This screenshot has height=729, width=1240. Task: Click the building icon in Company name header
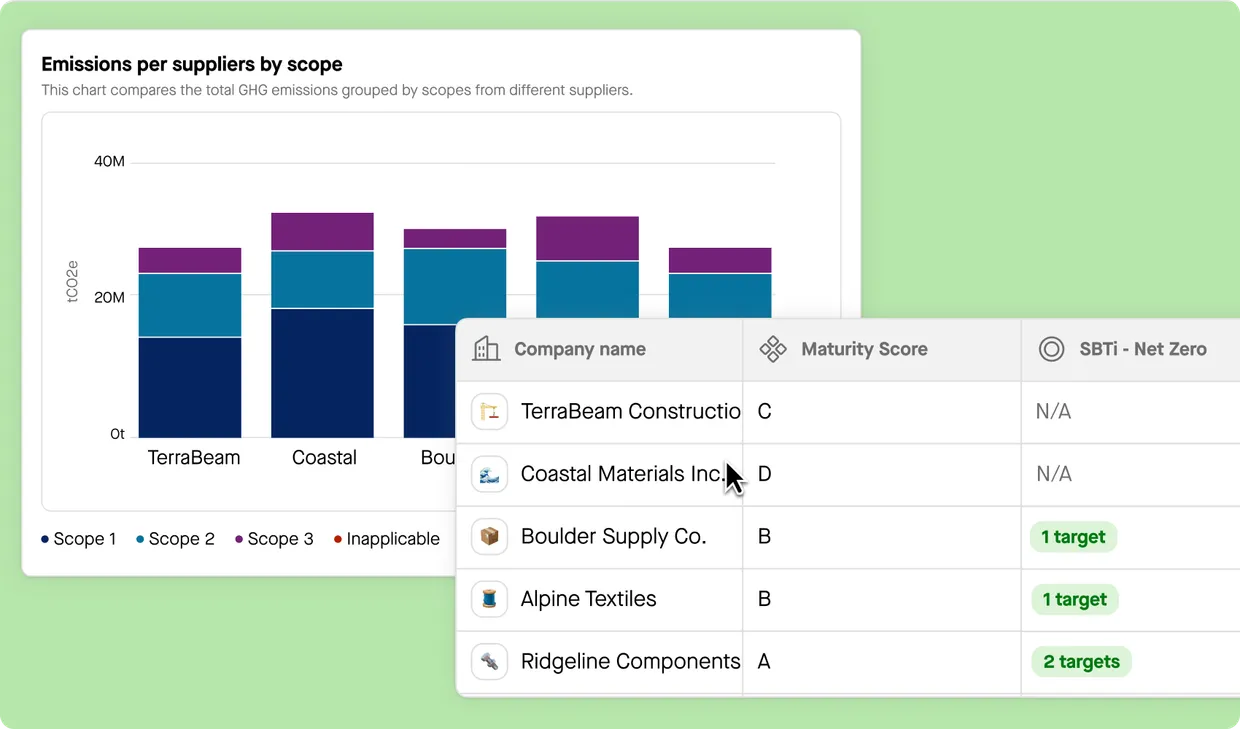(x=486, y=349)
